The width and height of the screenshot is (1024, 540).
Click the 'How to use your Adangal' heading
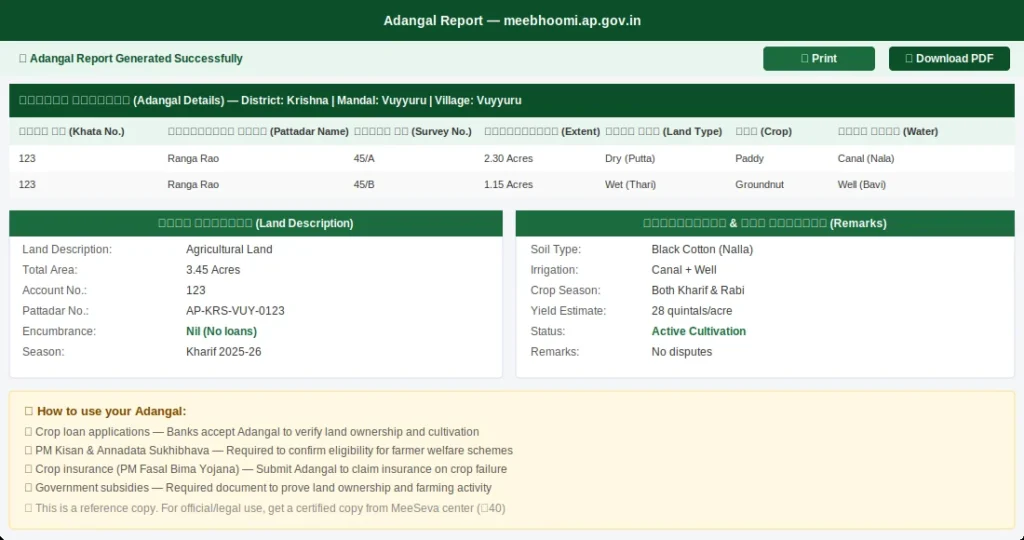tap(105, 411)
